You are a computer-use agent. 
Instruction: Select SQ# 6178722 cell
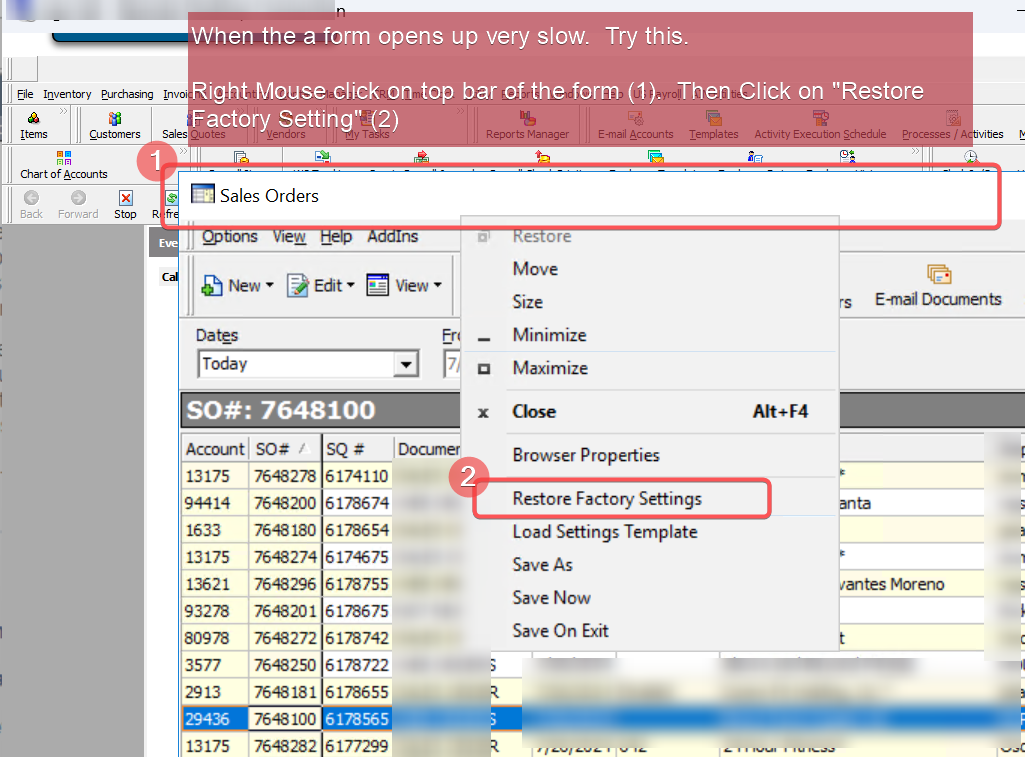[358, 665]
